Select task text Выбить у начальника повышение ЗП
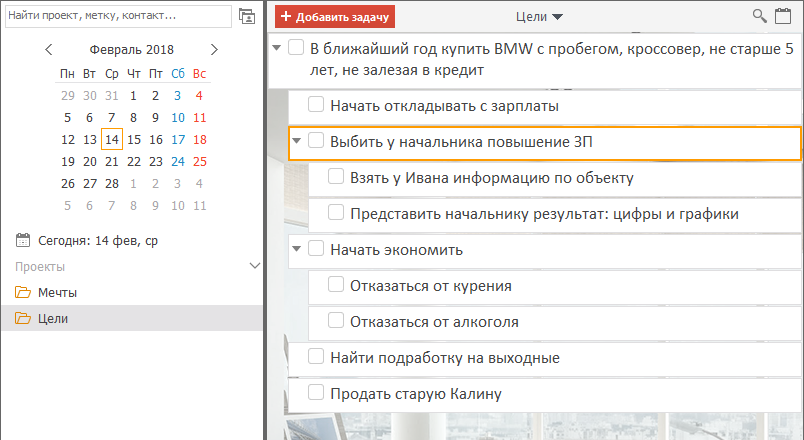 [461, 142]
